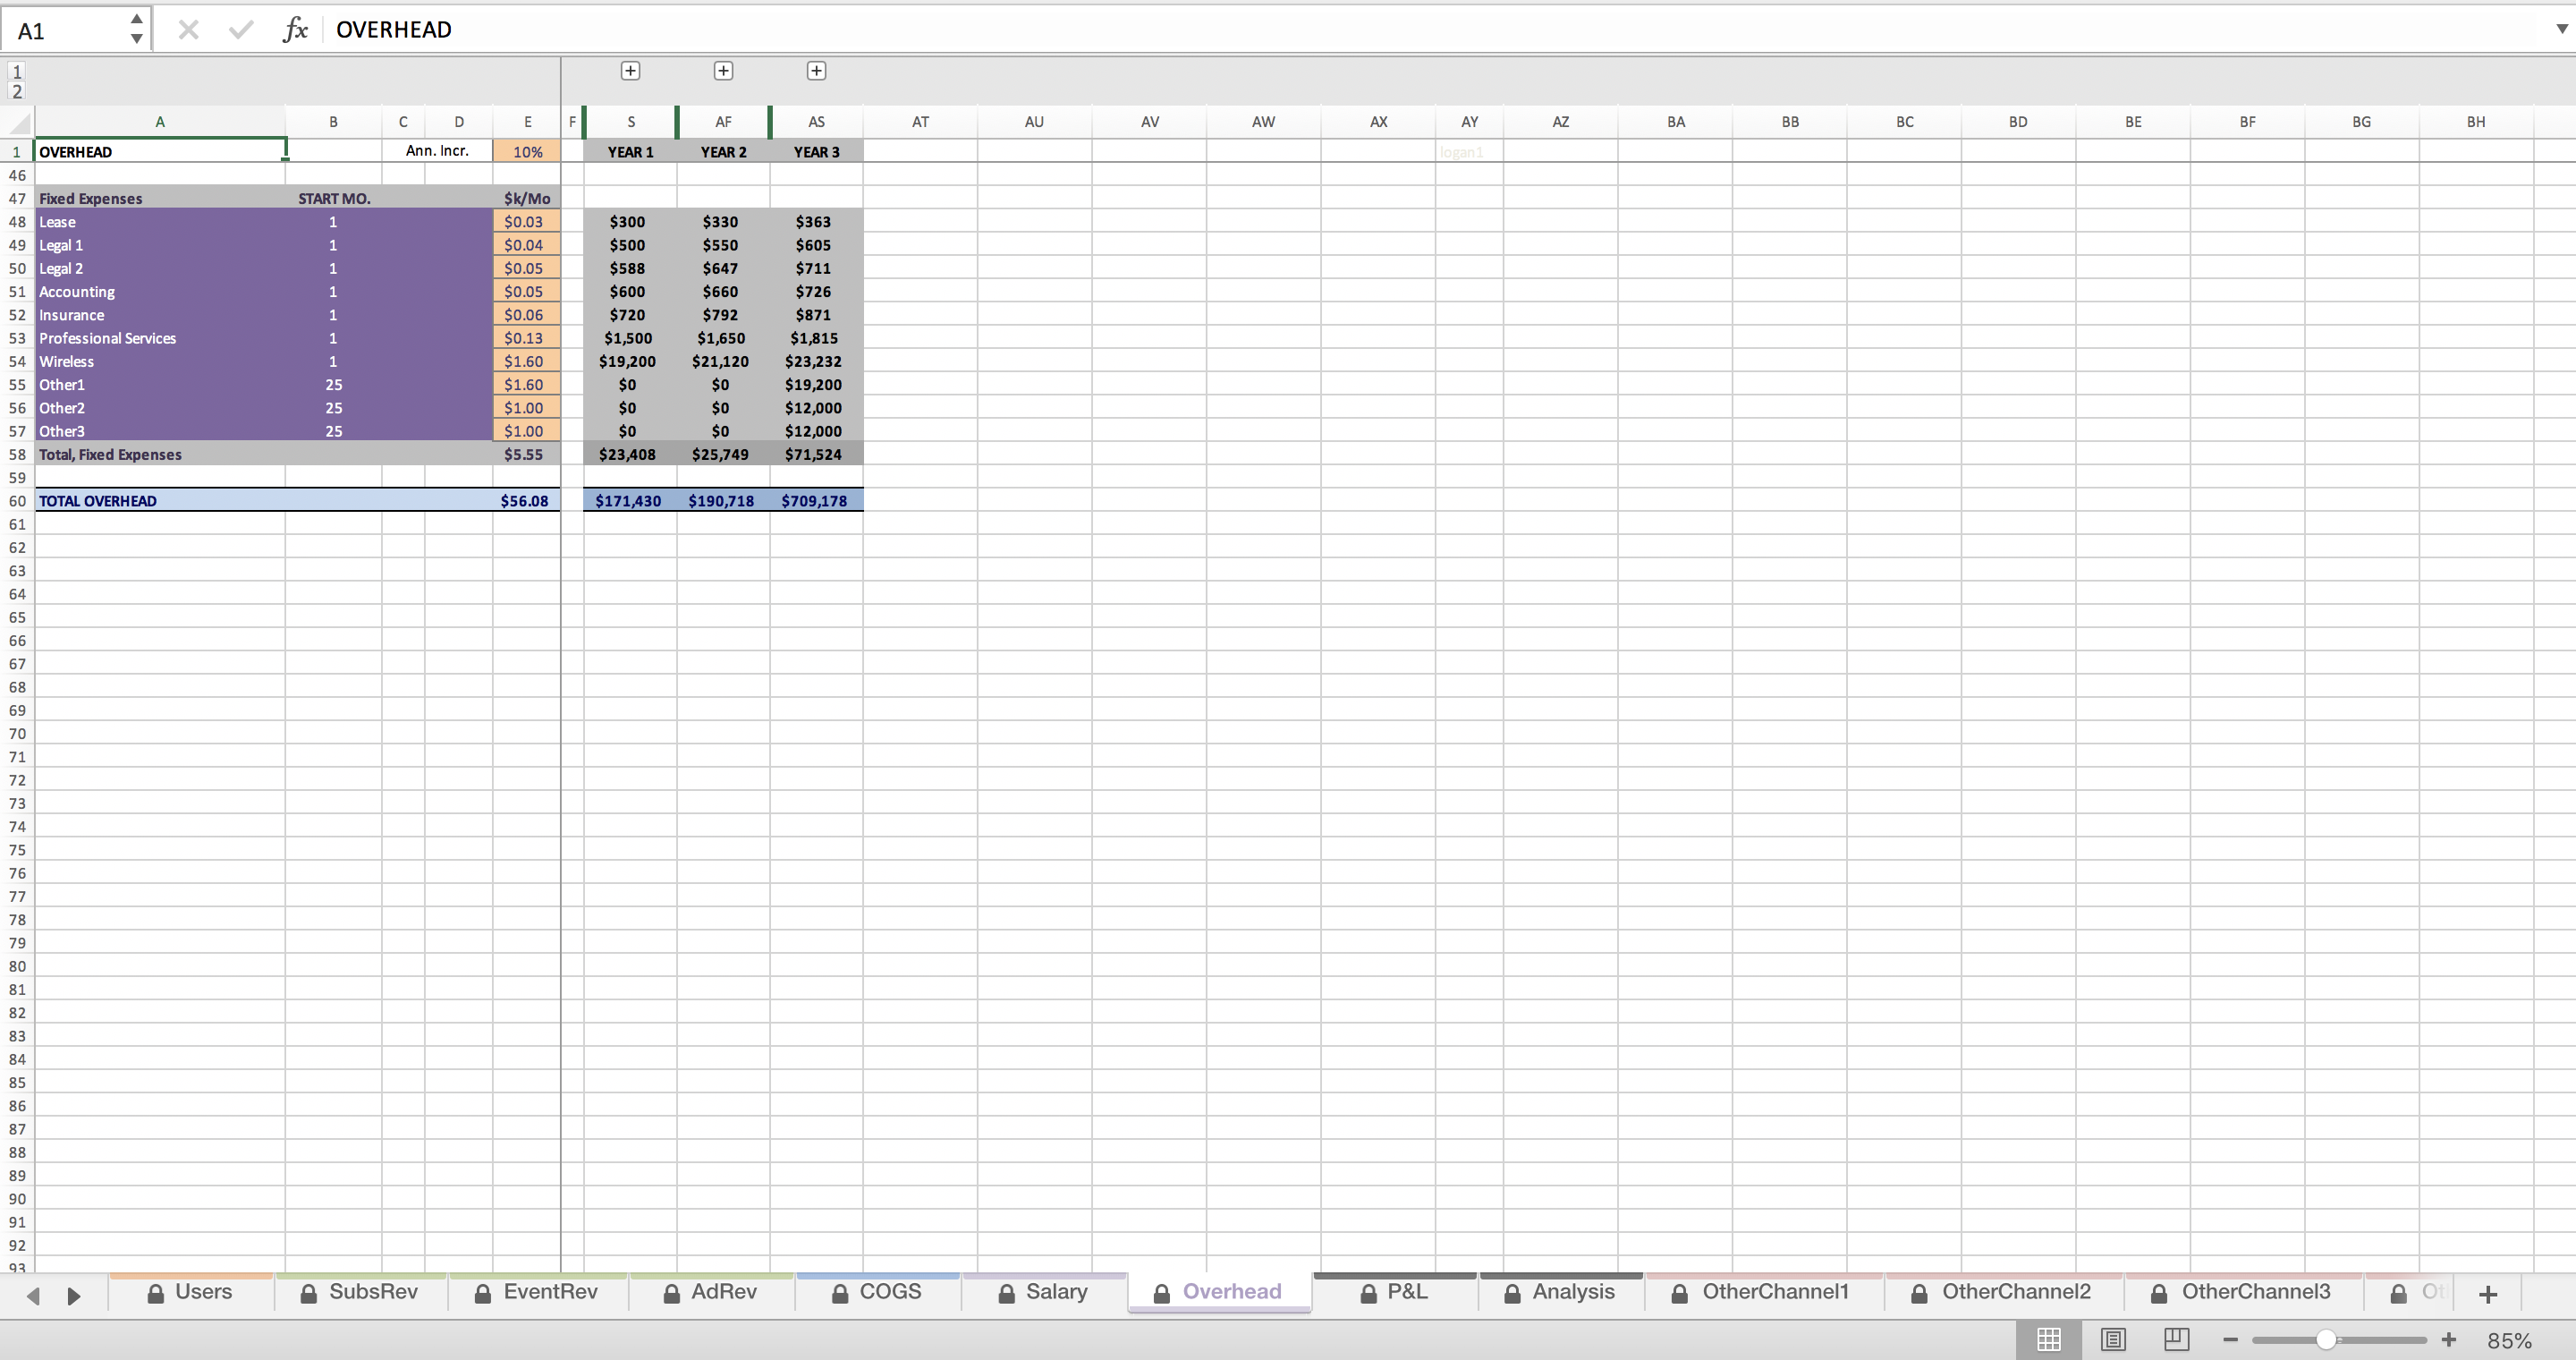
Task: Click the Professional Services row label
Action: [107, 338]
